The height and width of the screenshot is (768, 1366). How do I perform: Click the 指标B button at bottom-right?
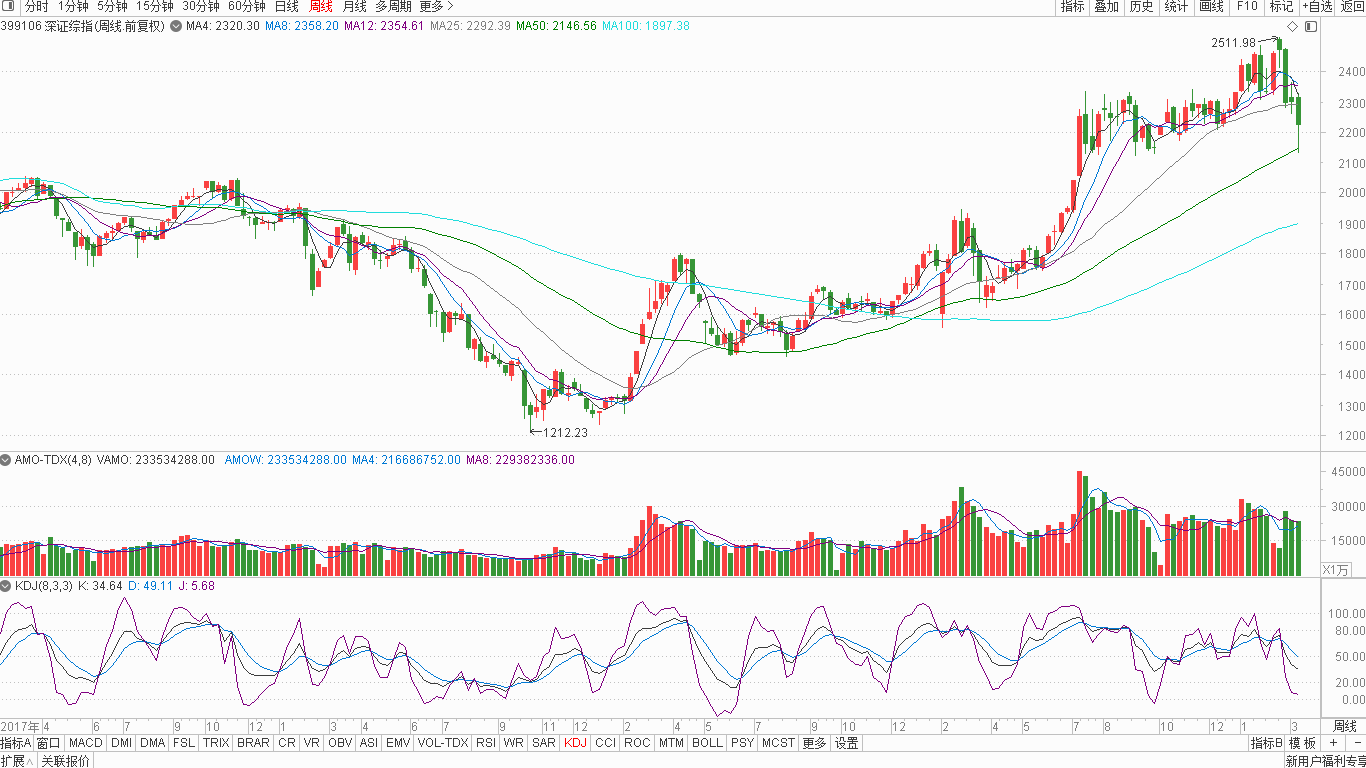(1266, 743)
